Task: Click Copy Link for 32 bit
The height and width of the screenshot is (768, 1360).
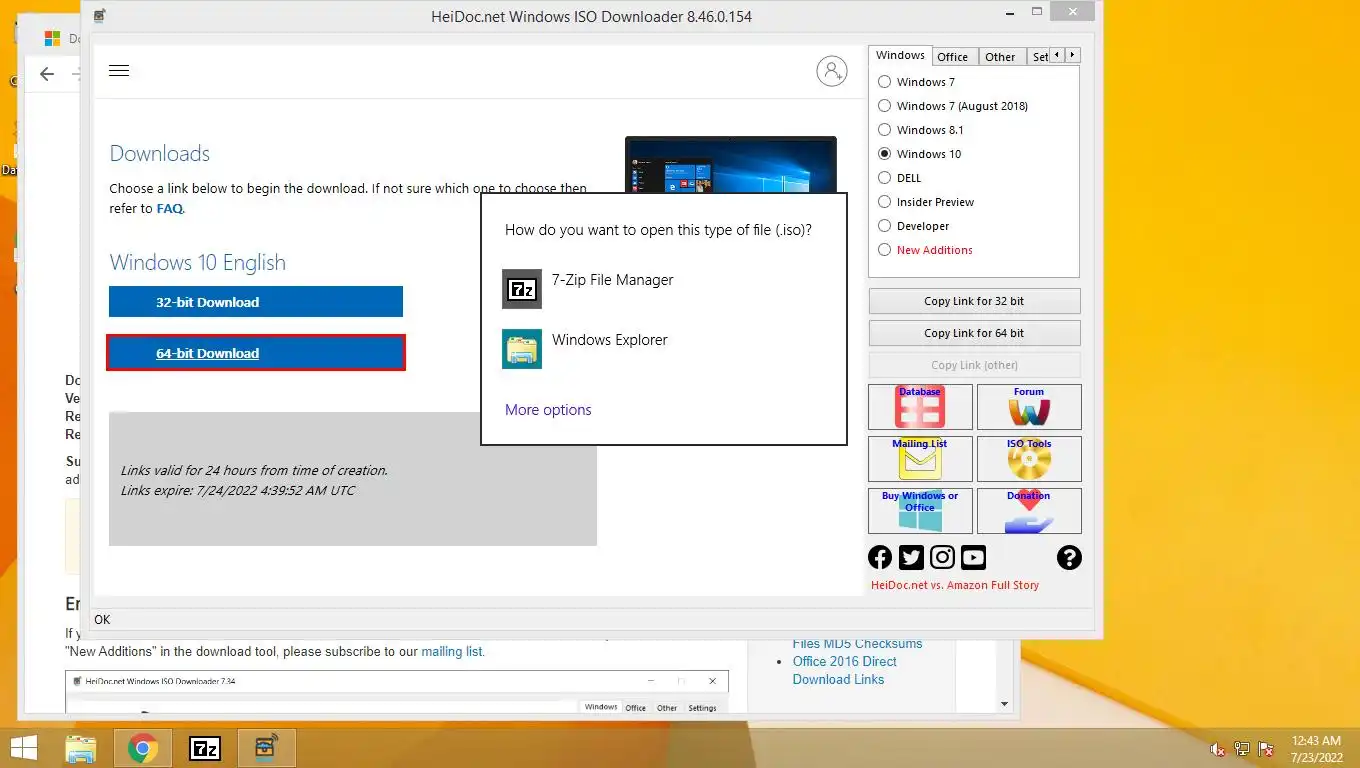Action: (x=974, y=301)
